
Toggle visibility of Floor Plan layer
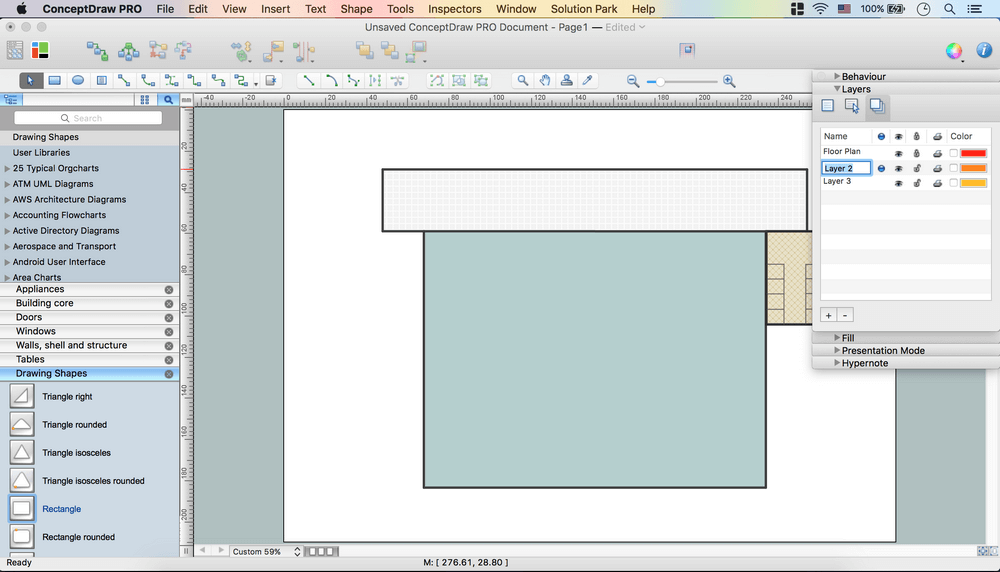point(898,153)
